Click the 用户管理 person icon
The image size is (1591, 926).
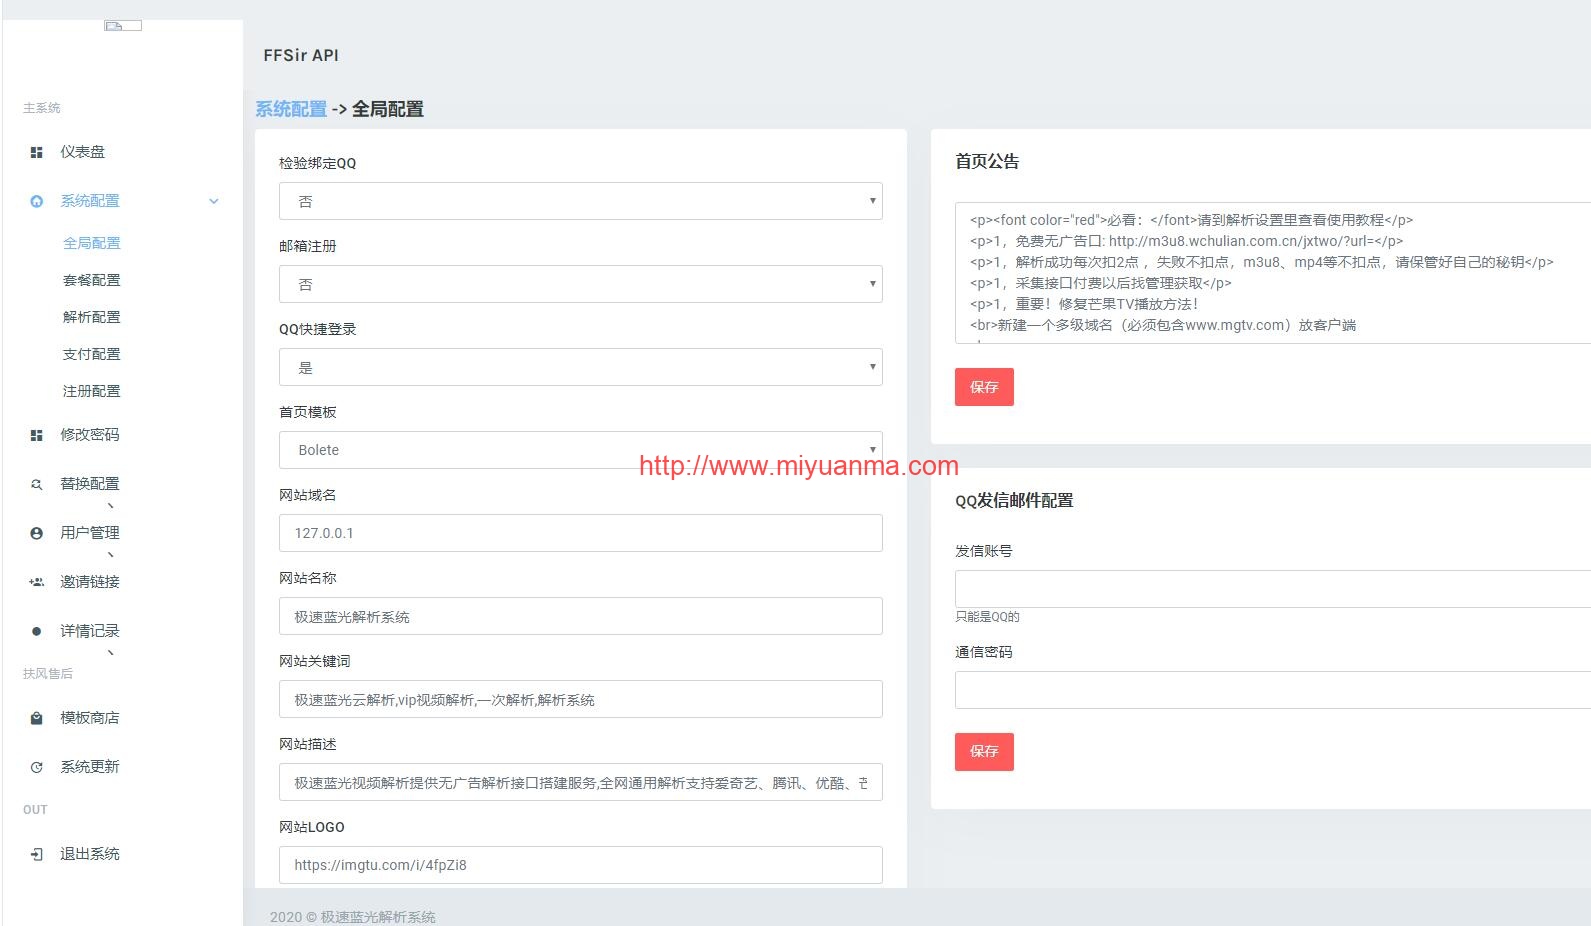(x=37, y=533)
